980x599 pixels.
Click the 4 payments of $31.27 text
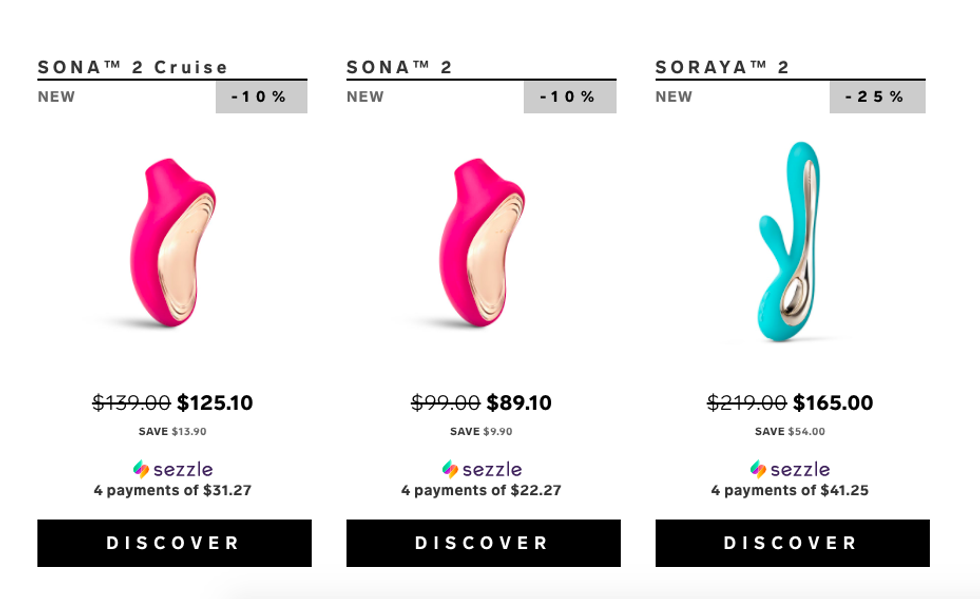(172, 490)
